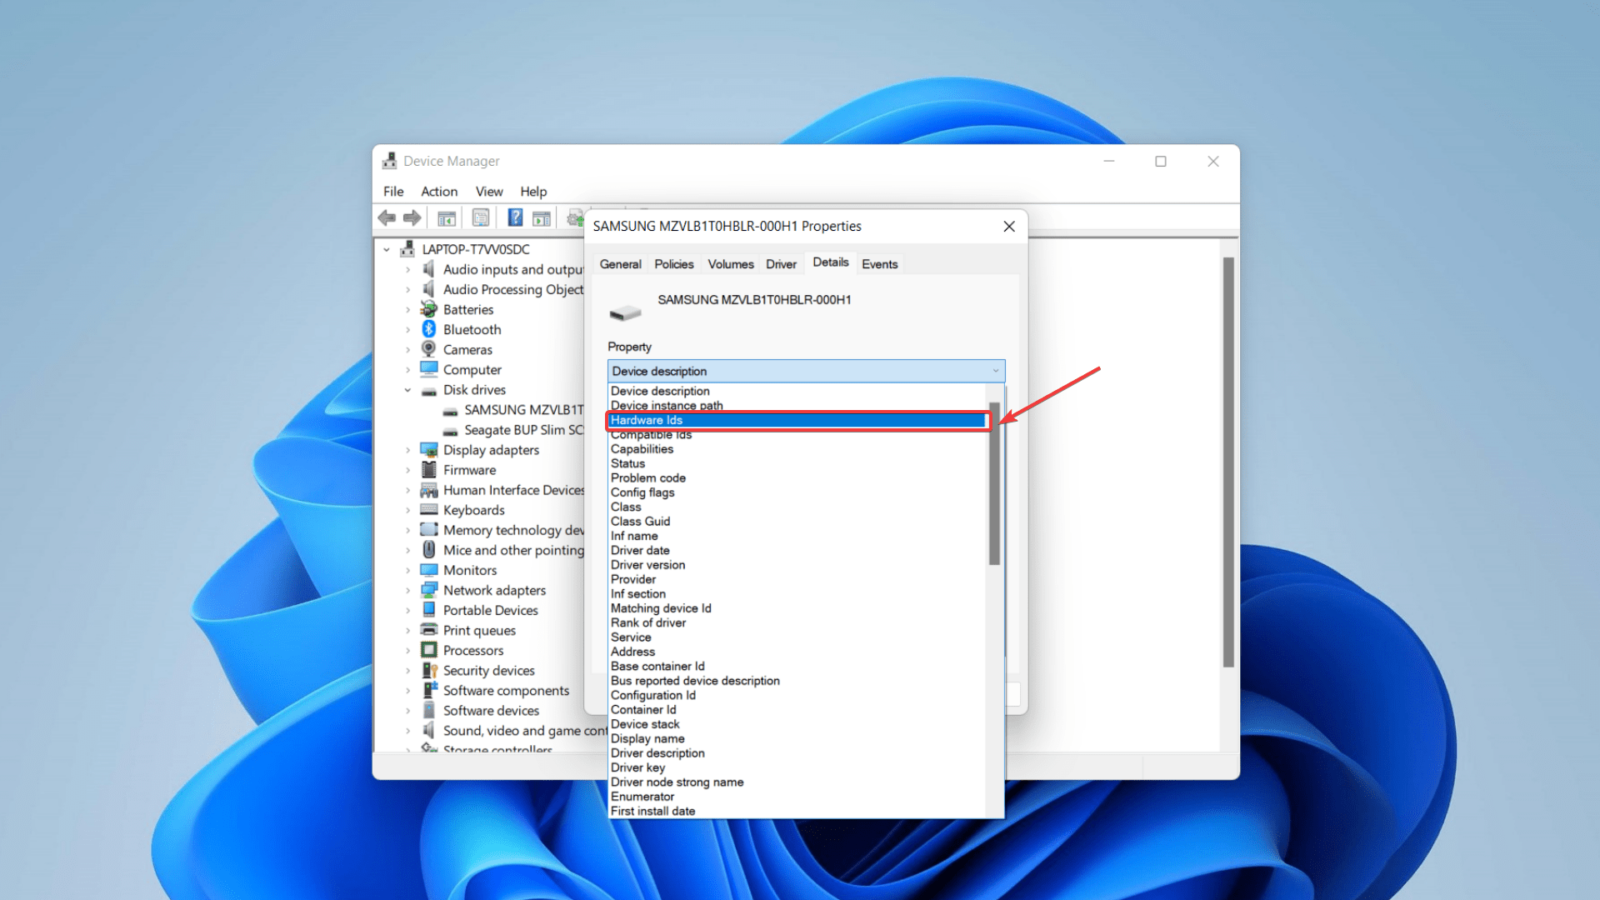Switch to the Events tab

[x=878, y=263]
